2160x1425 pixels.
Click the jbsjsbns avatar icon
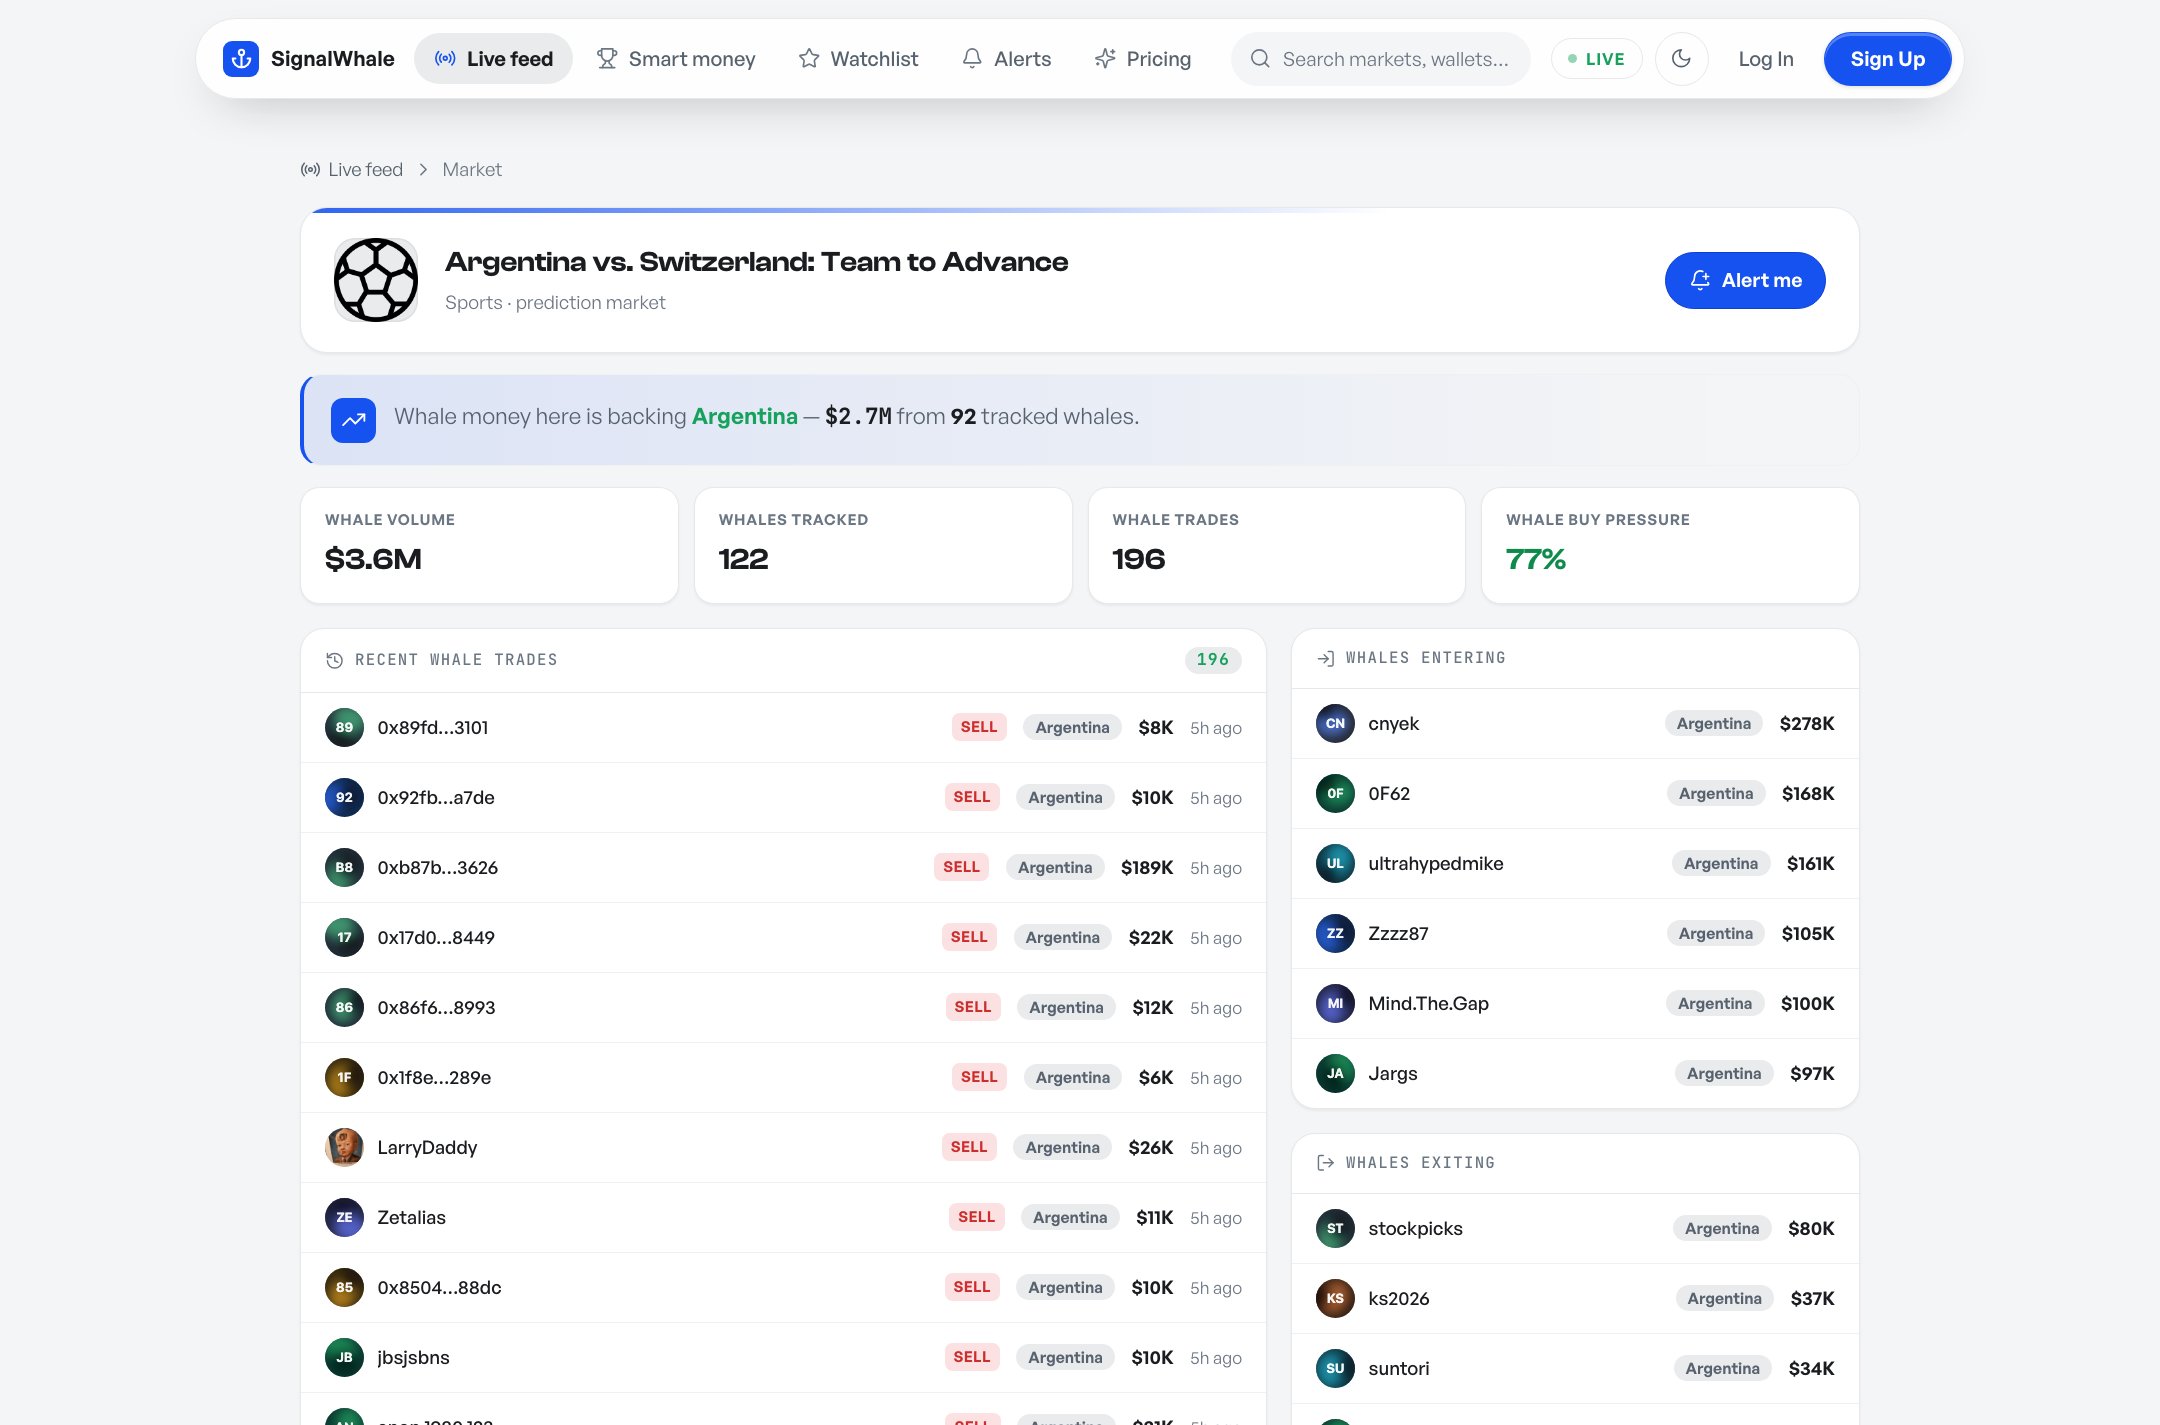[x=344, y=1358]
